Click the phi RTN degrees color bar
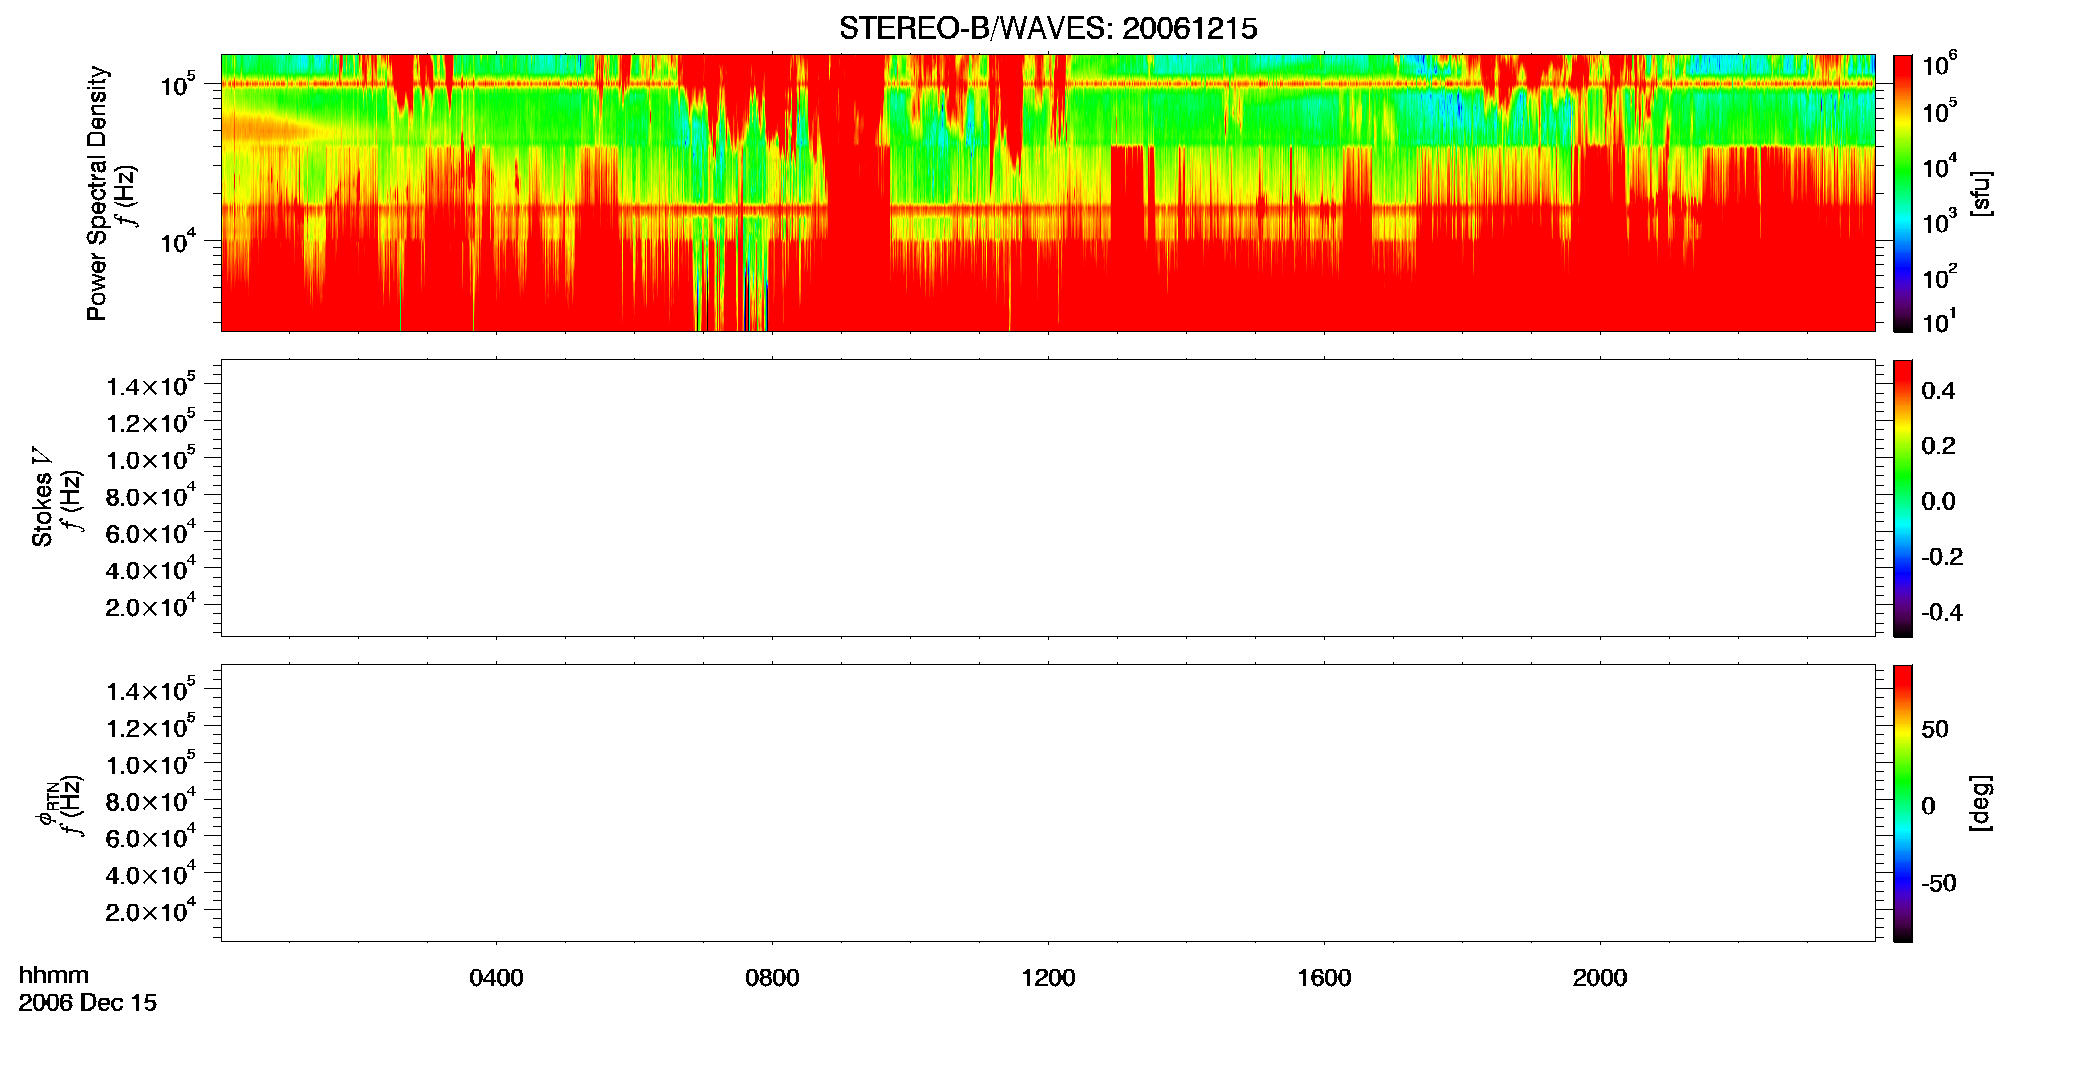Screen dimensions: 2096x1080 (x=1903, y=803)
